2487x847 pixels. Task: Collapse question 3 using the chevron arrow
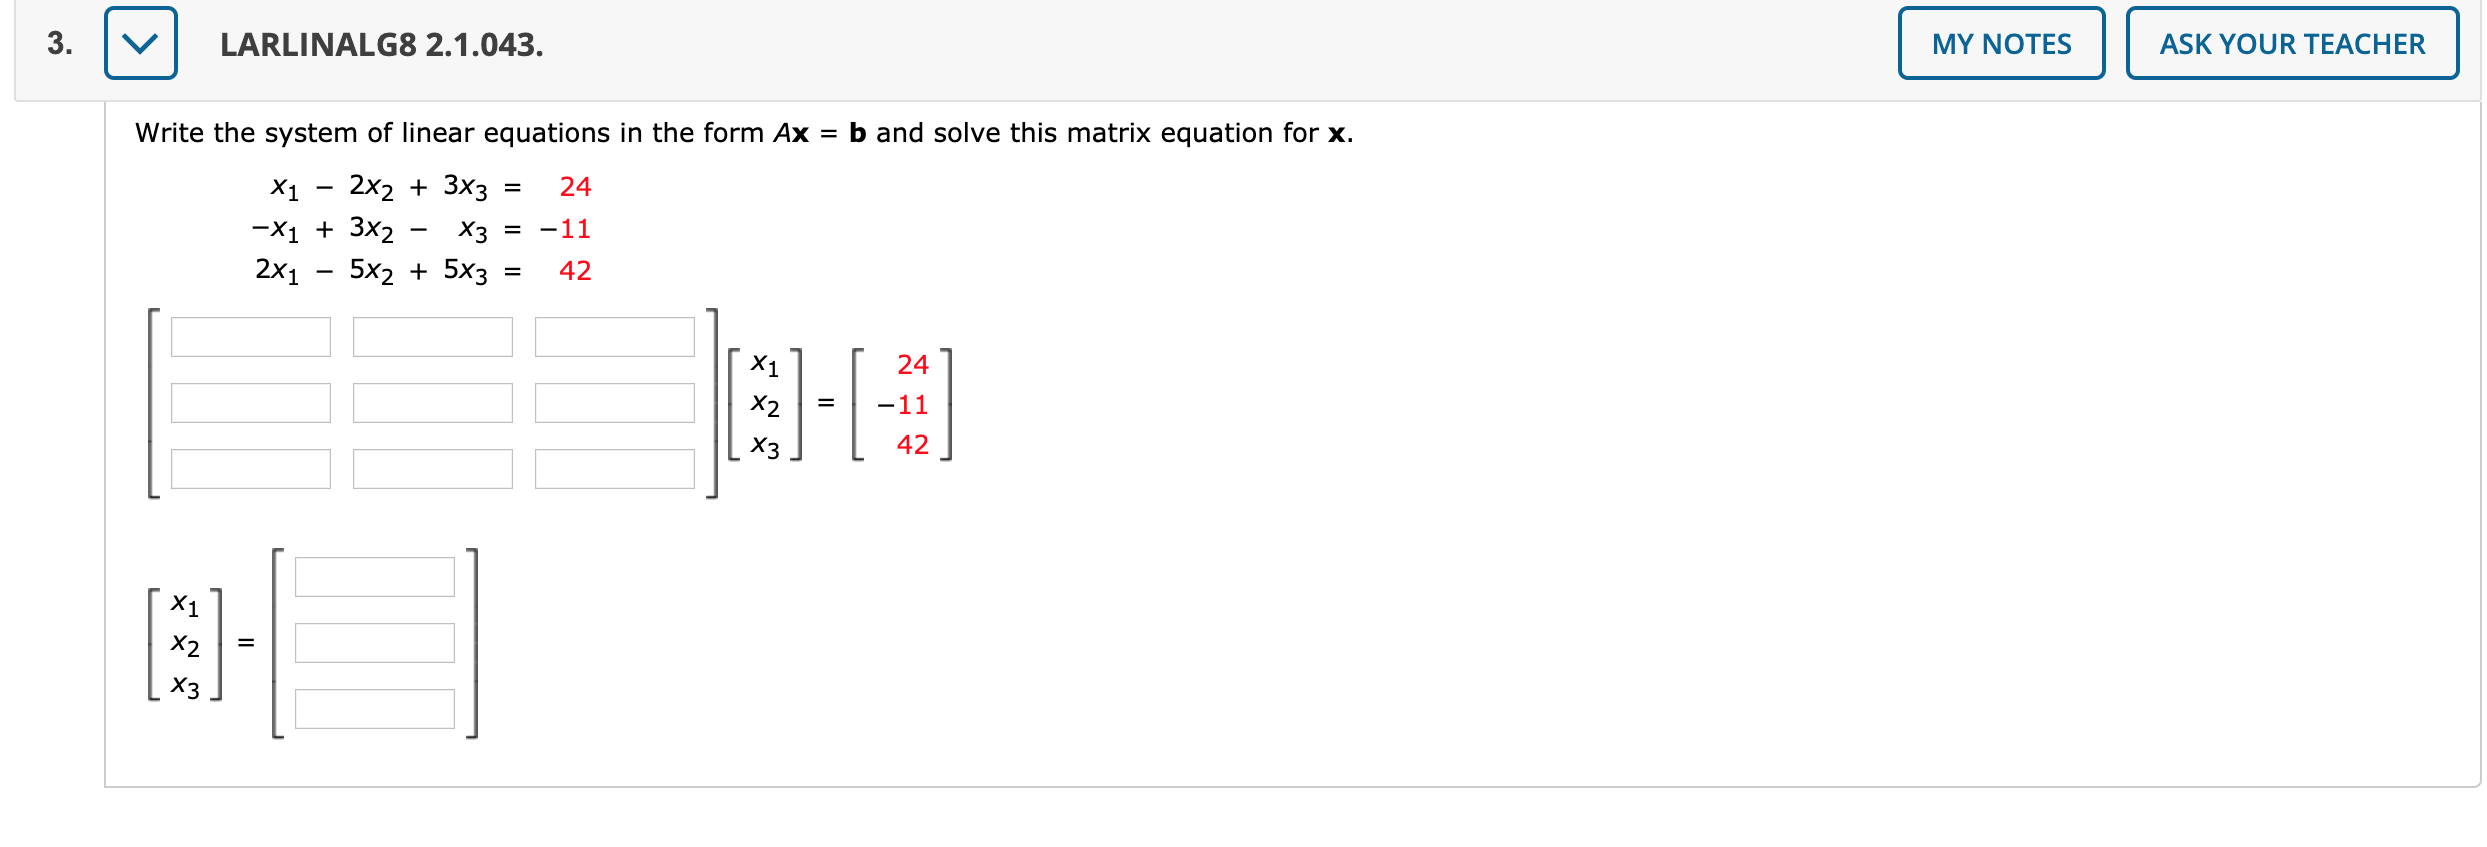pos(140,43)
